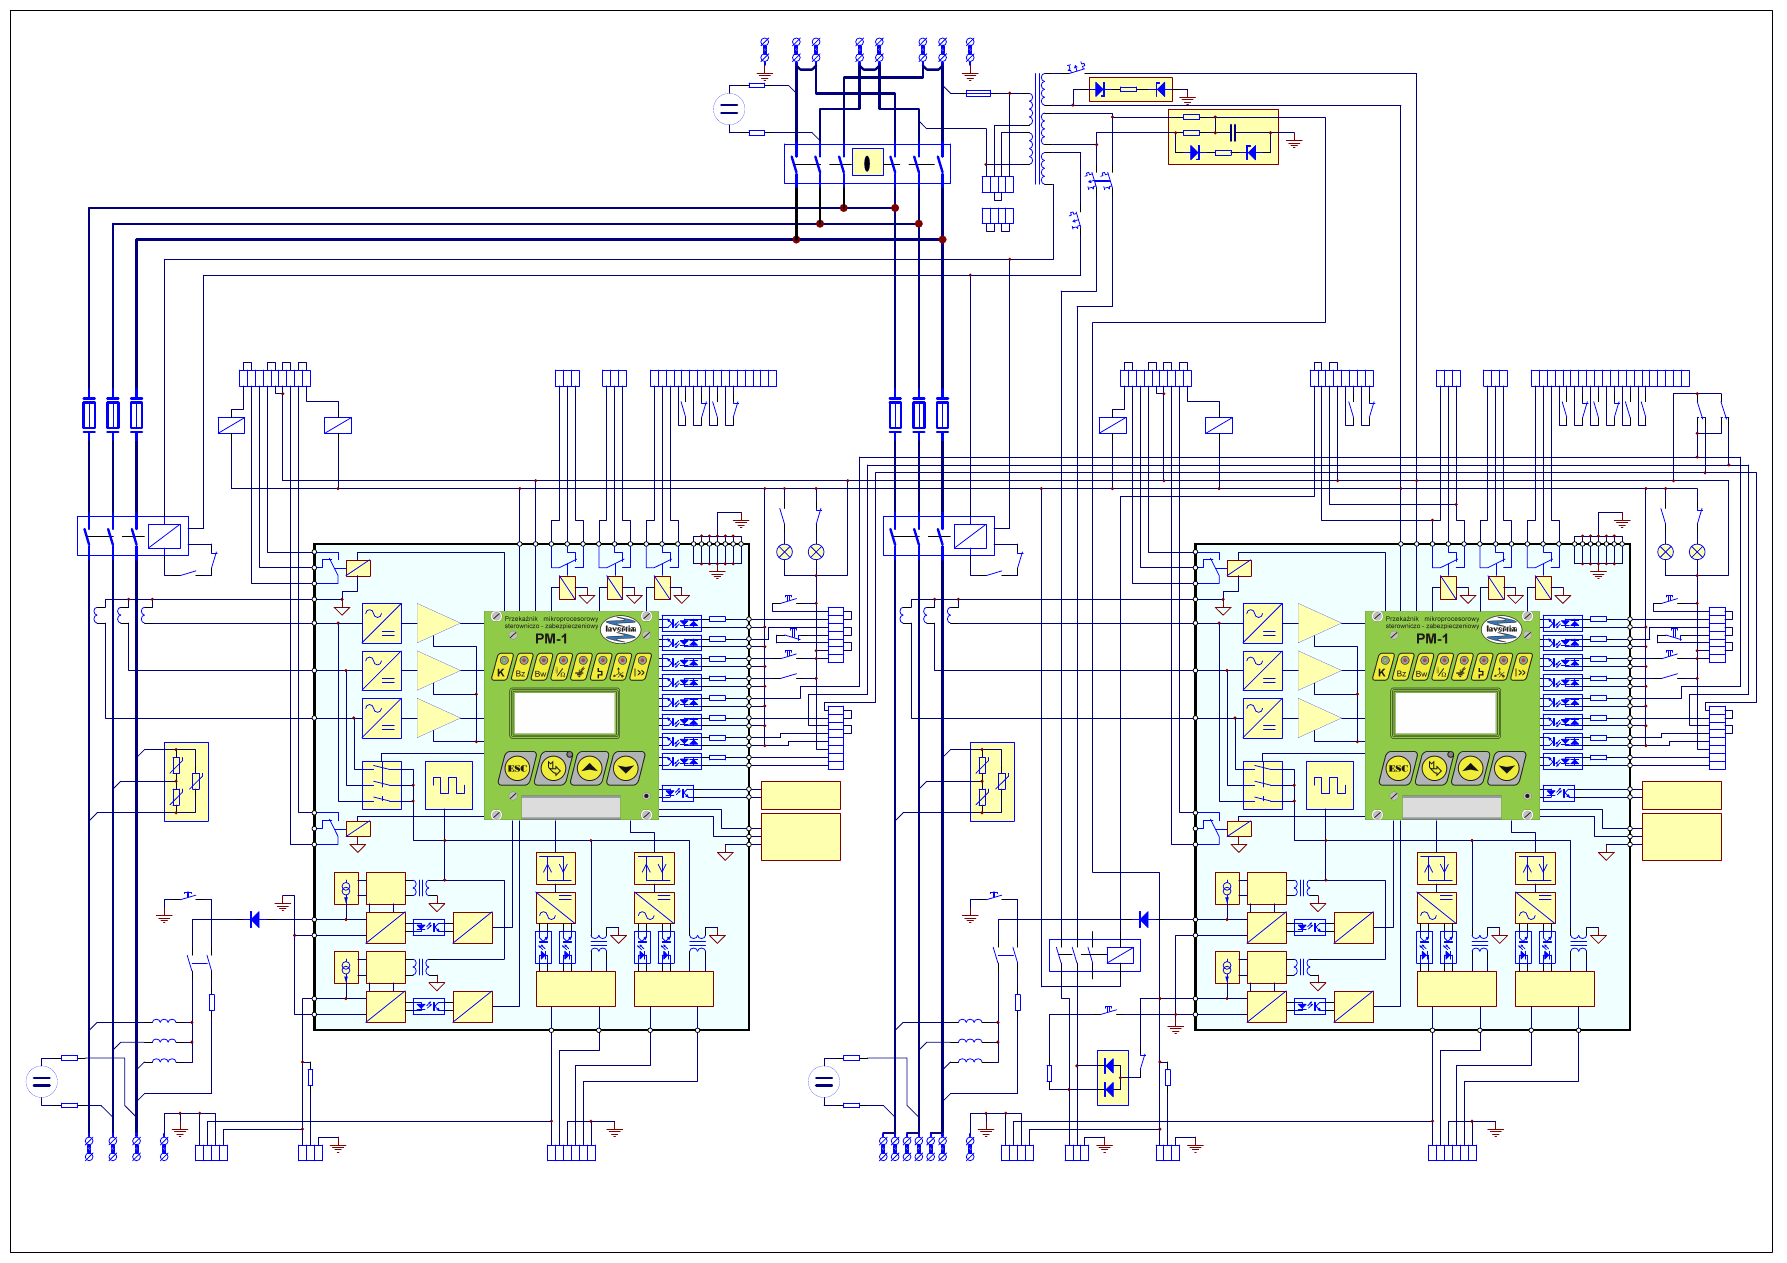This screenshot has height=1263, width=1787.
Task: Click Bw indicator on right PM-1 panel
Action: tap(1422, 667)
